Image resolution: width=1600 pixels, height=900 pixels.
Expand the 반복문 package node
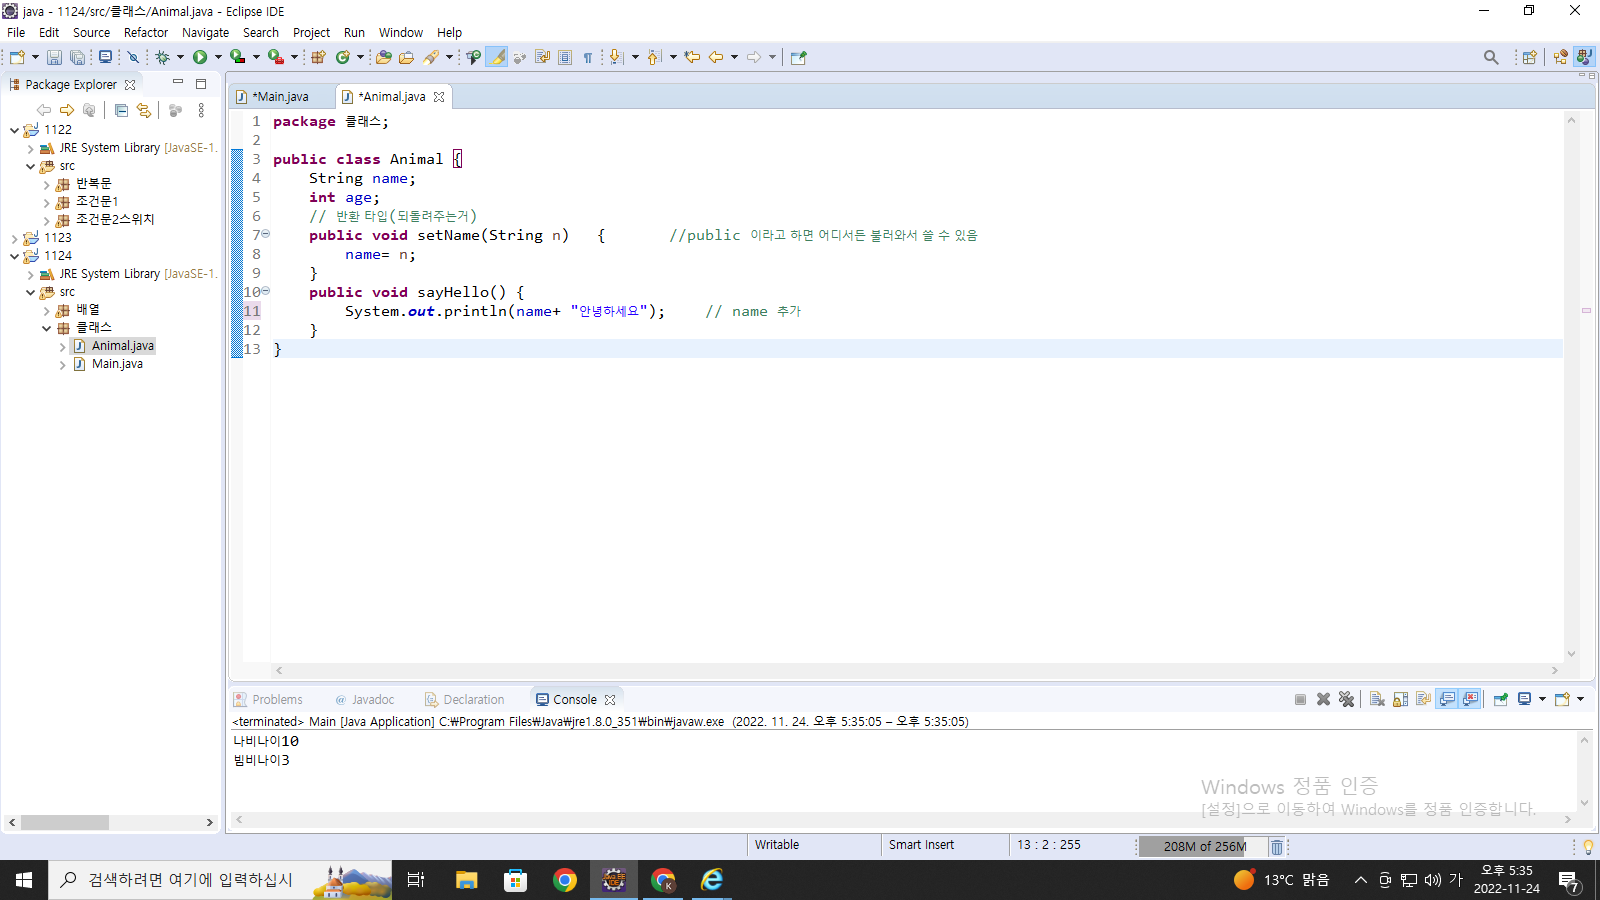tap(46, 184)
